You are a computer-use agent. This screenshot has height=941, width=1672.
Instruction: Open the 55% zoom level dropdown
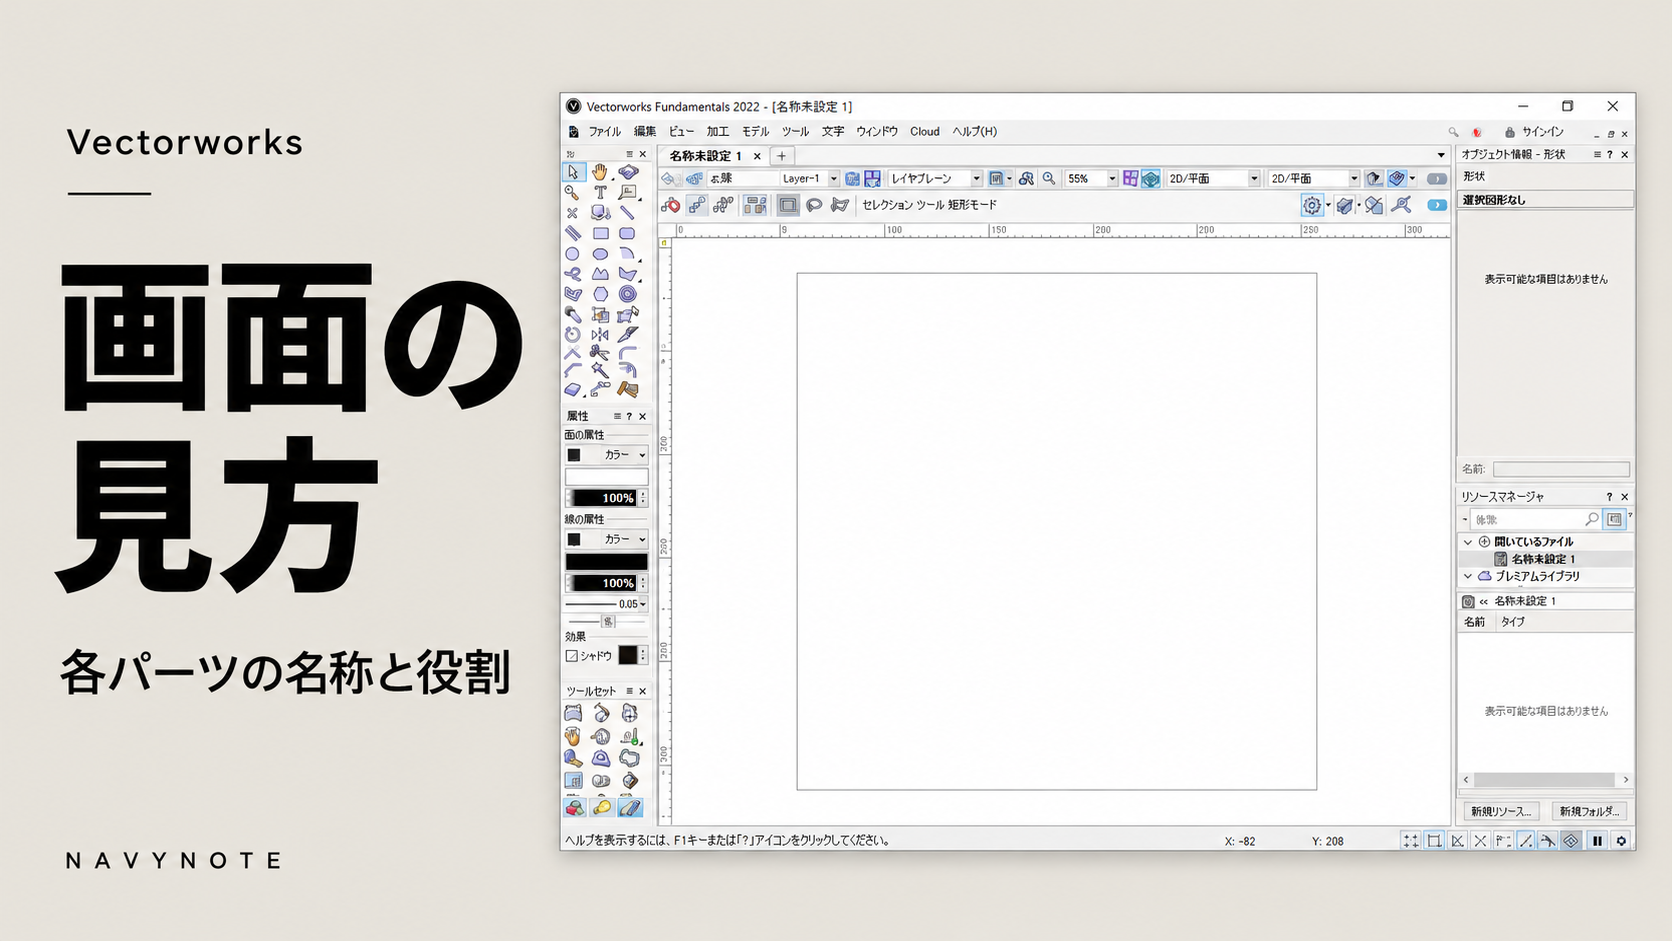pyautogui.click(x=1090, y=178)
